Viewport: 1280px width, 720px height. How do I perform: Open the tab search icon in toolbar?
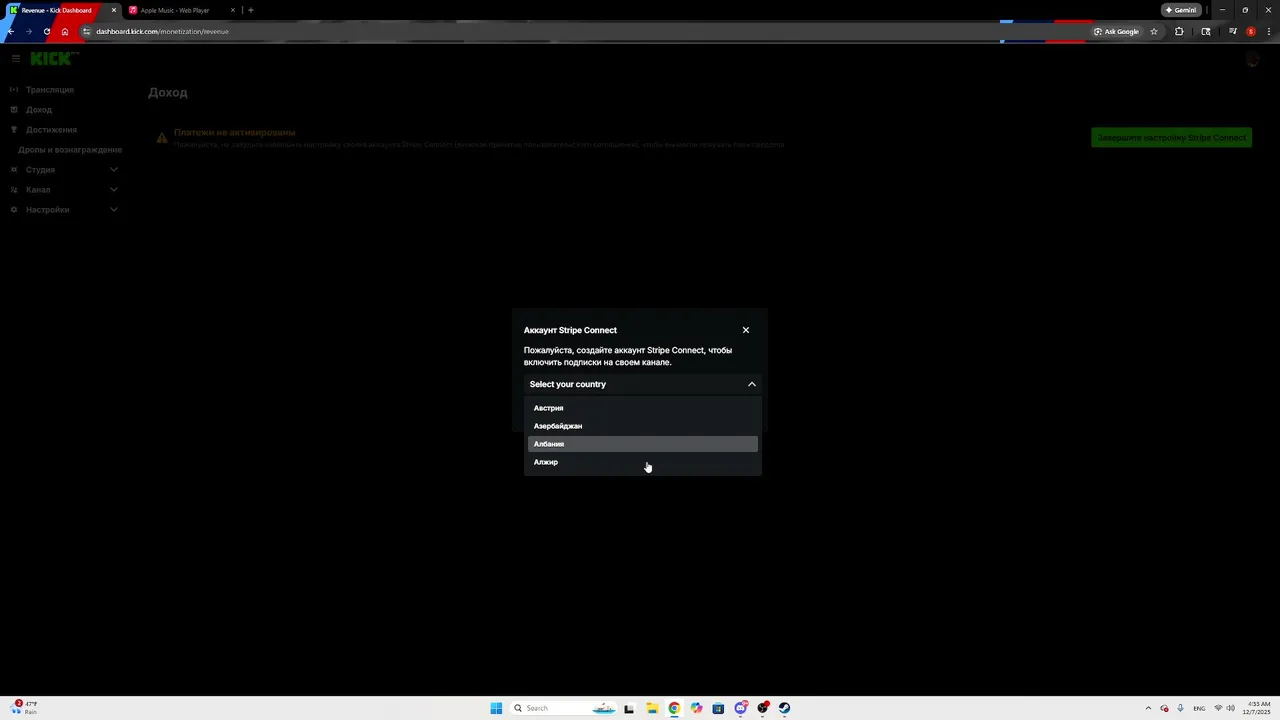pos(1206,31)
